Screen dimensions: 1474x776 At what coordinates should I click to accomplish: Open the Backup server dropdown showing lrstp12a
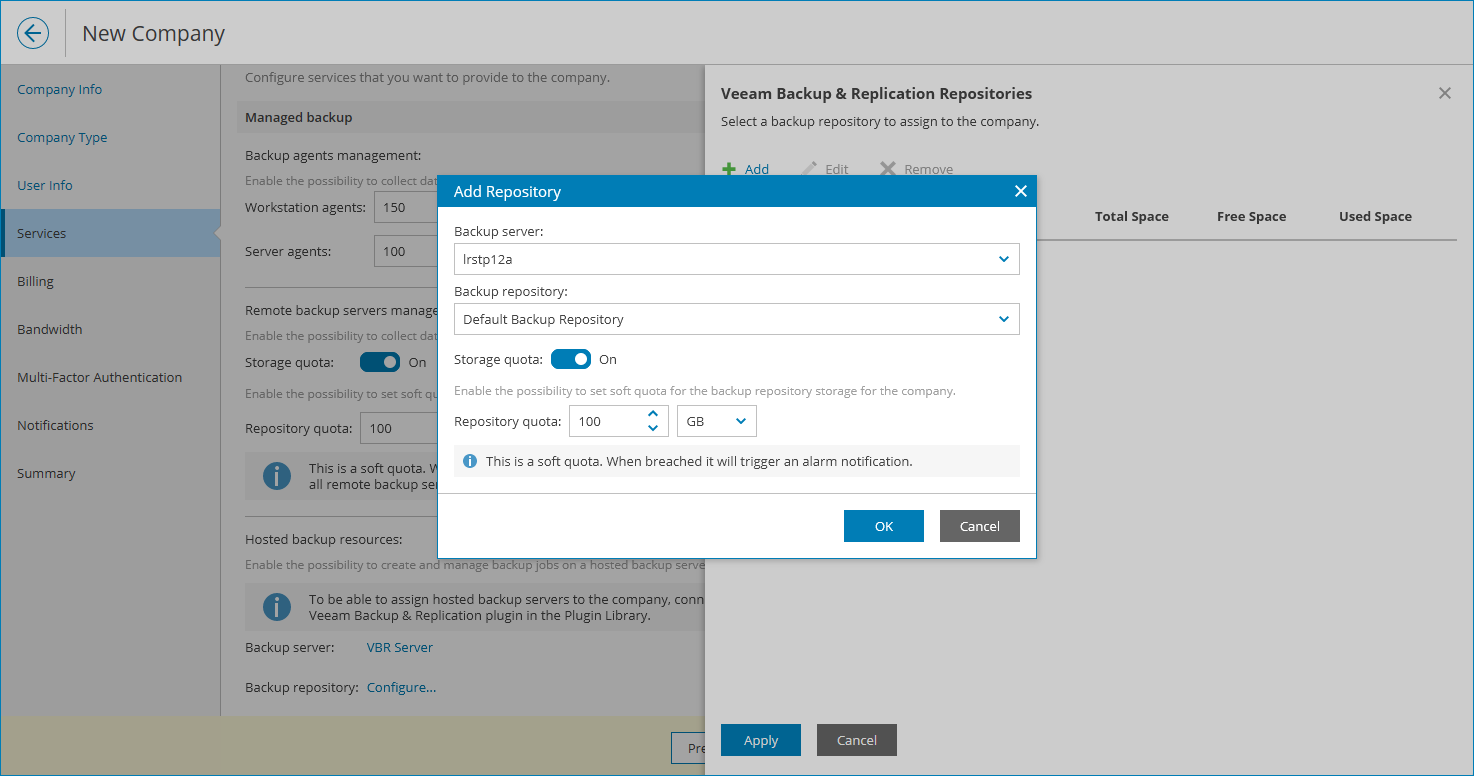pyautogui.click(x=737, y=259)
